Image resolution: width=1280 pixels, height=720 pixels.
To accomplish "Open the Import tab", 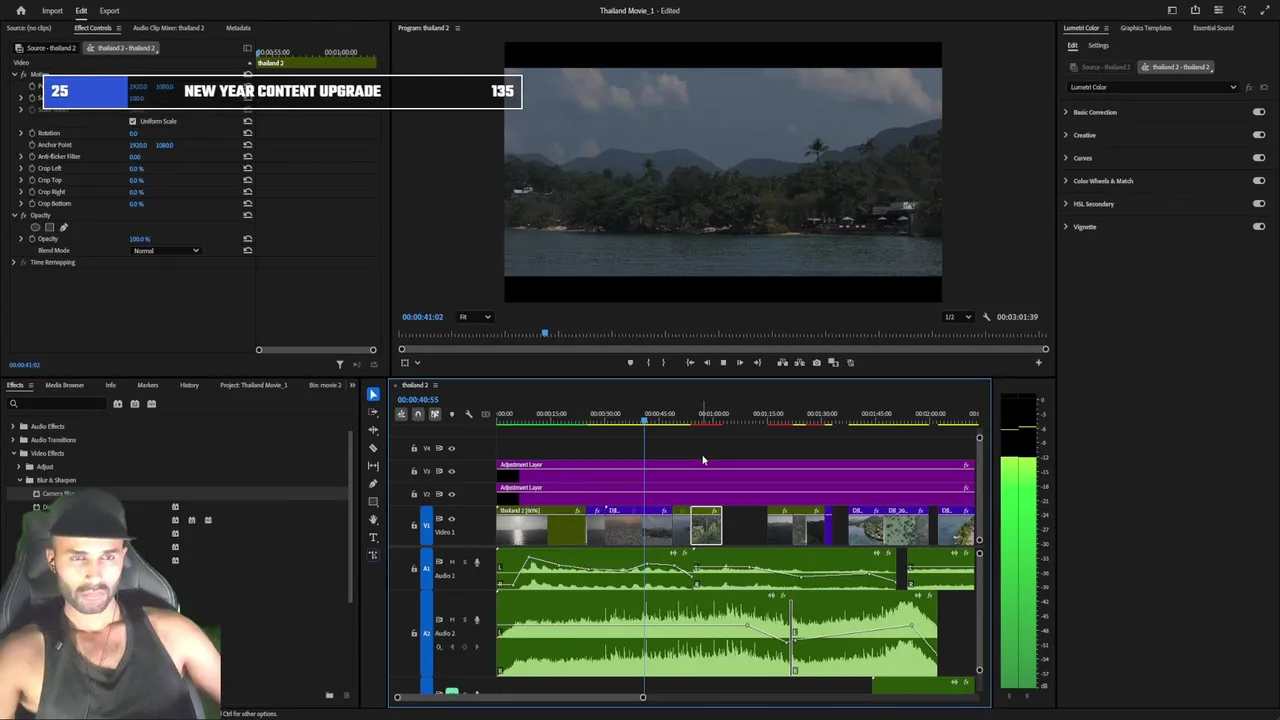I will (x=52, y=11).
